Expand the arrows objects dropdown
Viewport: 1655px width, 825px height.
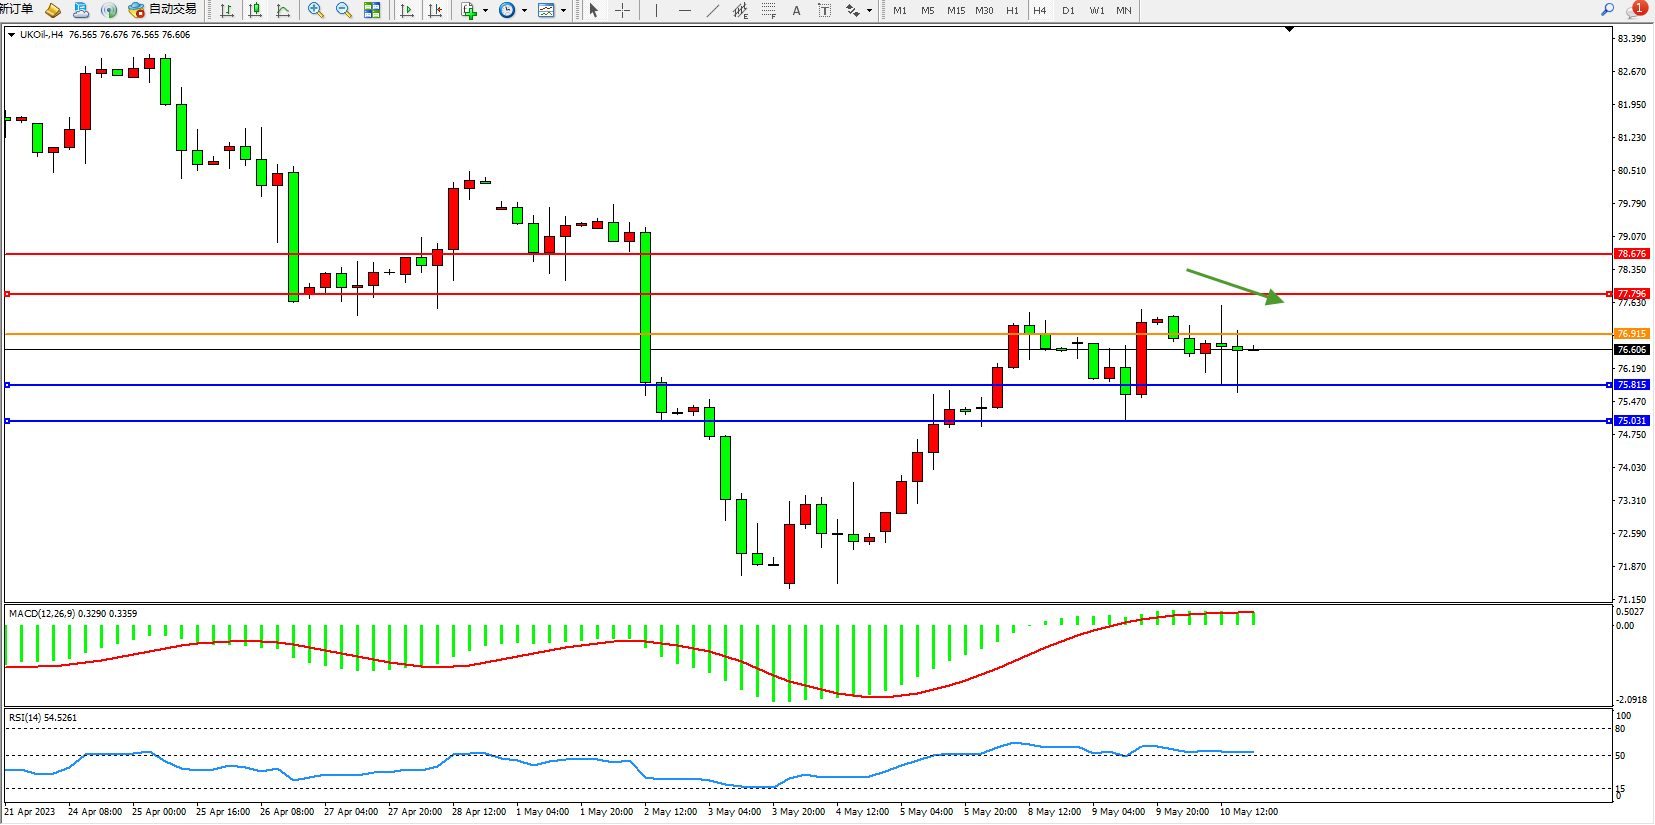click(x=868, y=11)
